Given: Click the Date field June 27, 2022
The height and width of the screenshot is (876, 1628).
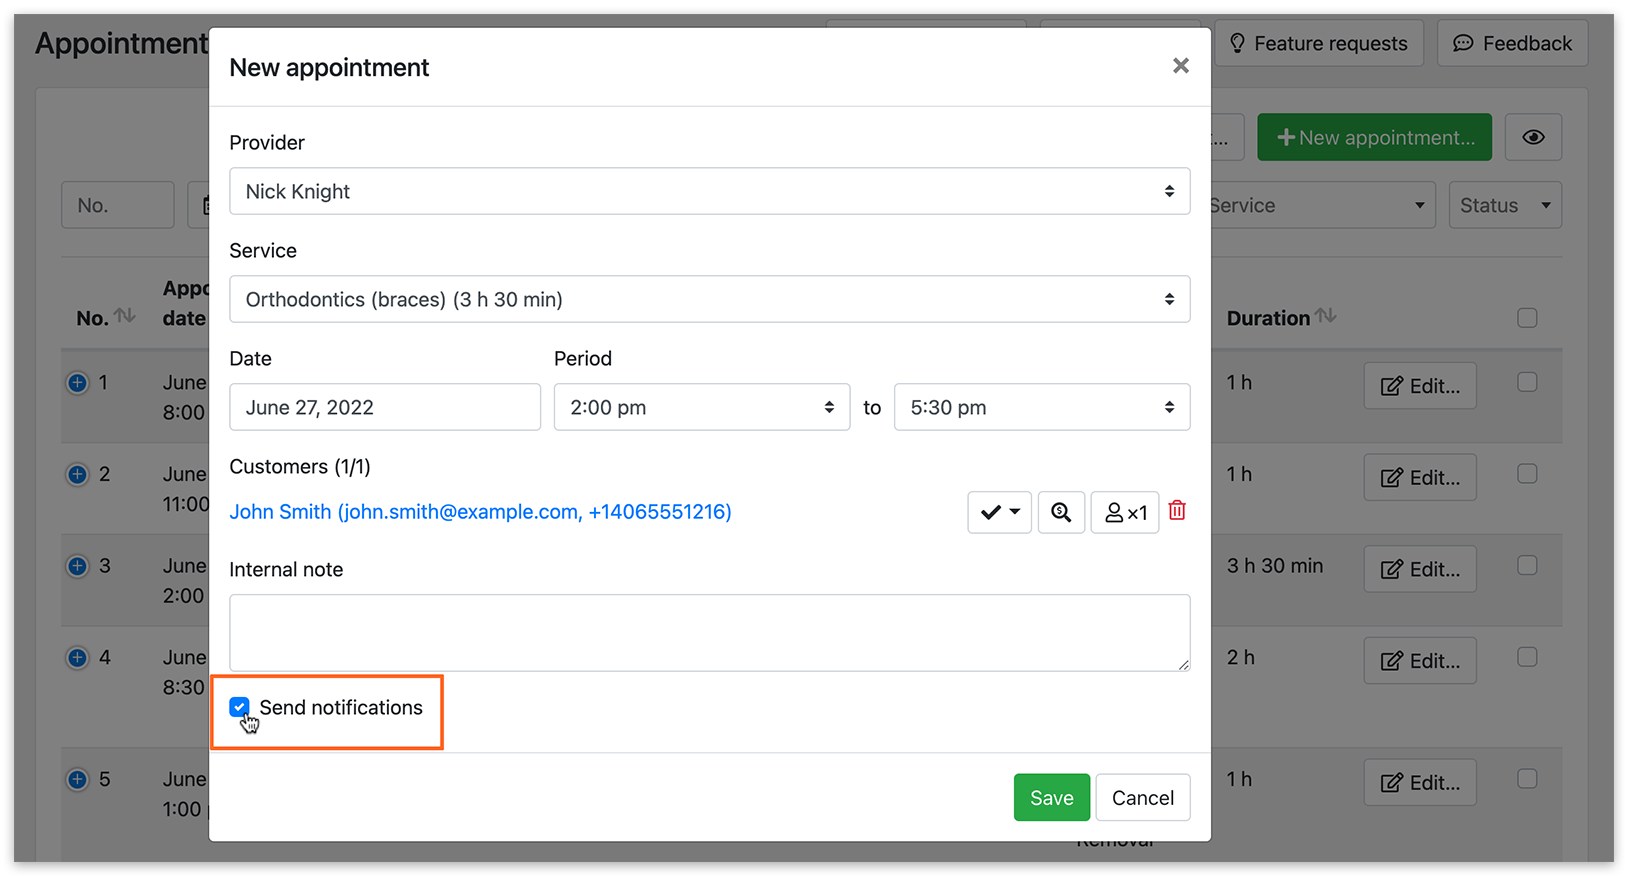Looking at the screenshot, I should (385, 407).
